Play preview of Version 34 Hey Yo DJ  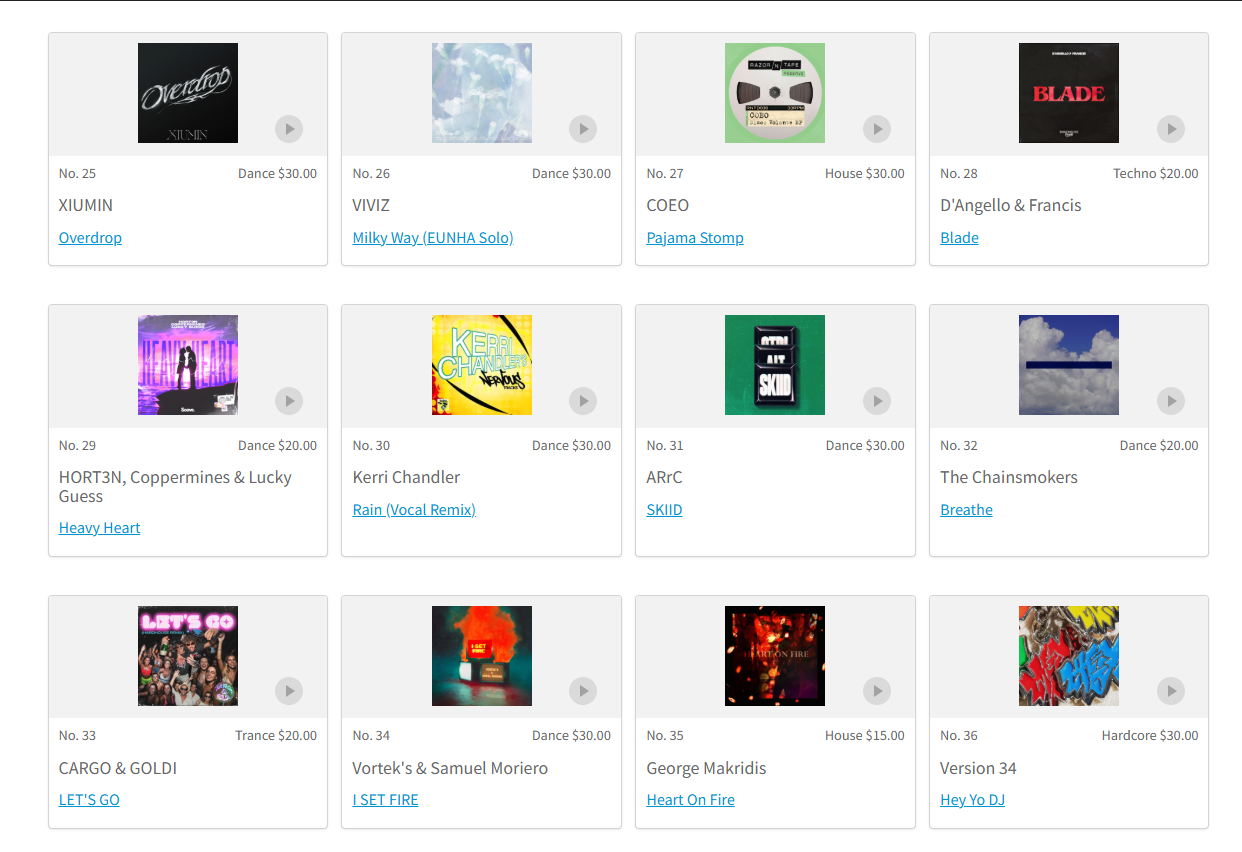pyautogui.click(x=1171, y=691)
